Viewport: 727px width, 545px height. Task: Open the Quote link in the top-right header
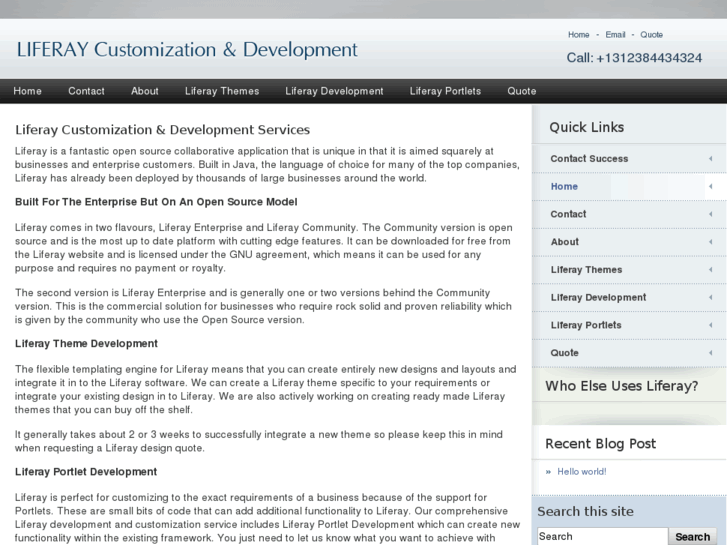coord(651,35)
